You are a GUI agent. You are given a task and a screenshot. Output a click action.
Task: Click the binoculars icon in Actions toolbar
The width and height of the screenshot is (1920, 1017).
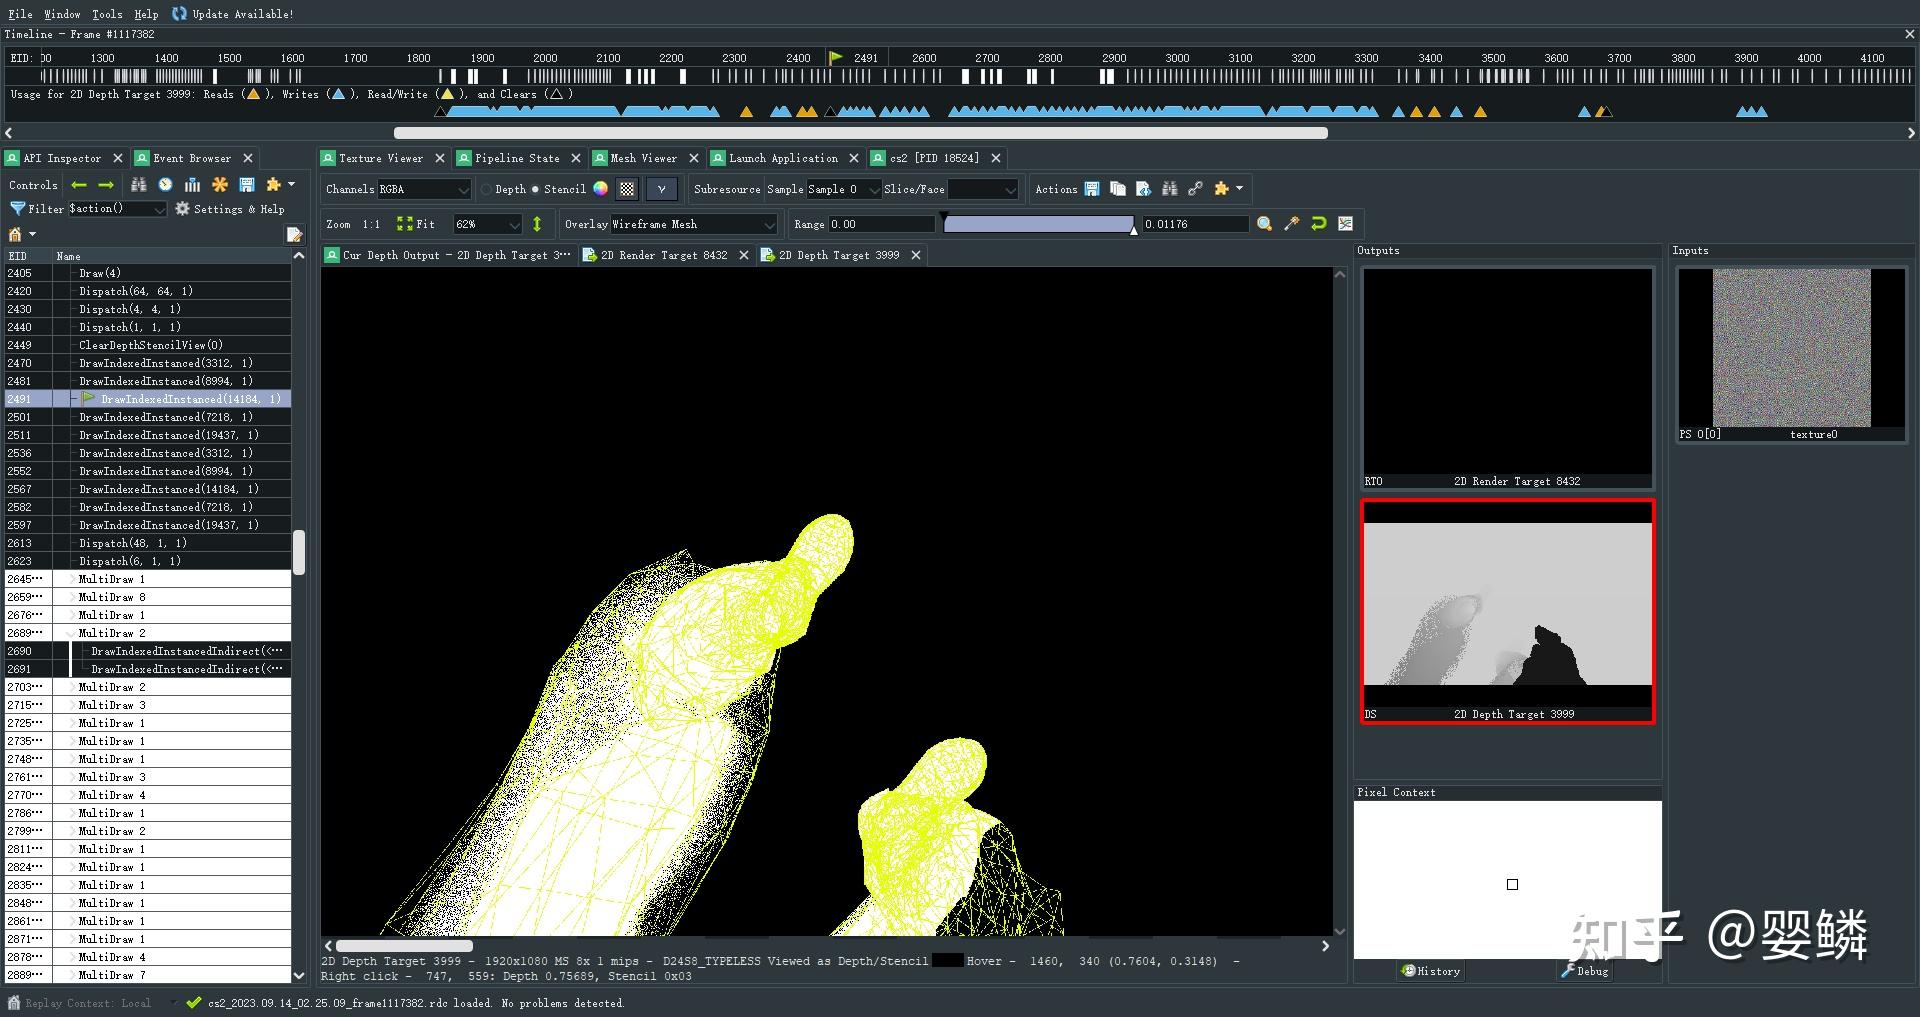pos(1169,189)
